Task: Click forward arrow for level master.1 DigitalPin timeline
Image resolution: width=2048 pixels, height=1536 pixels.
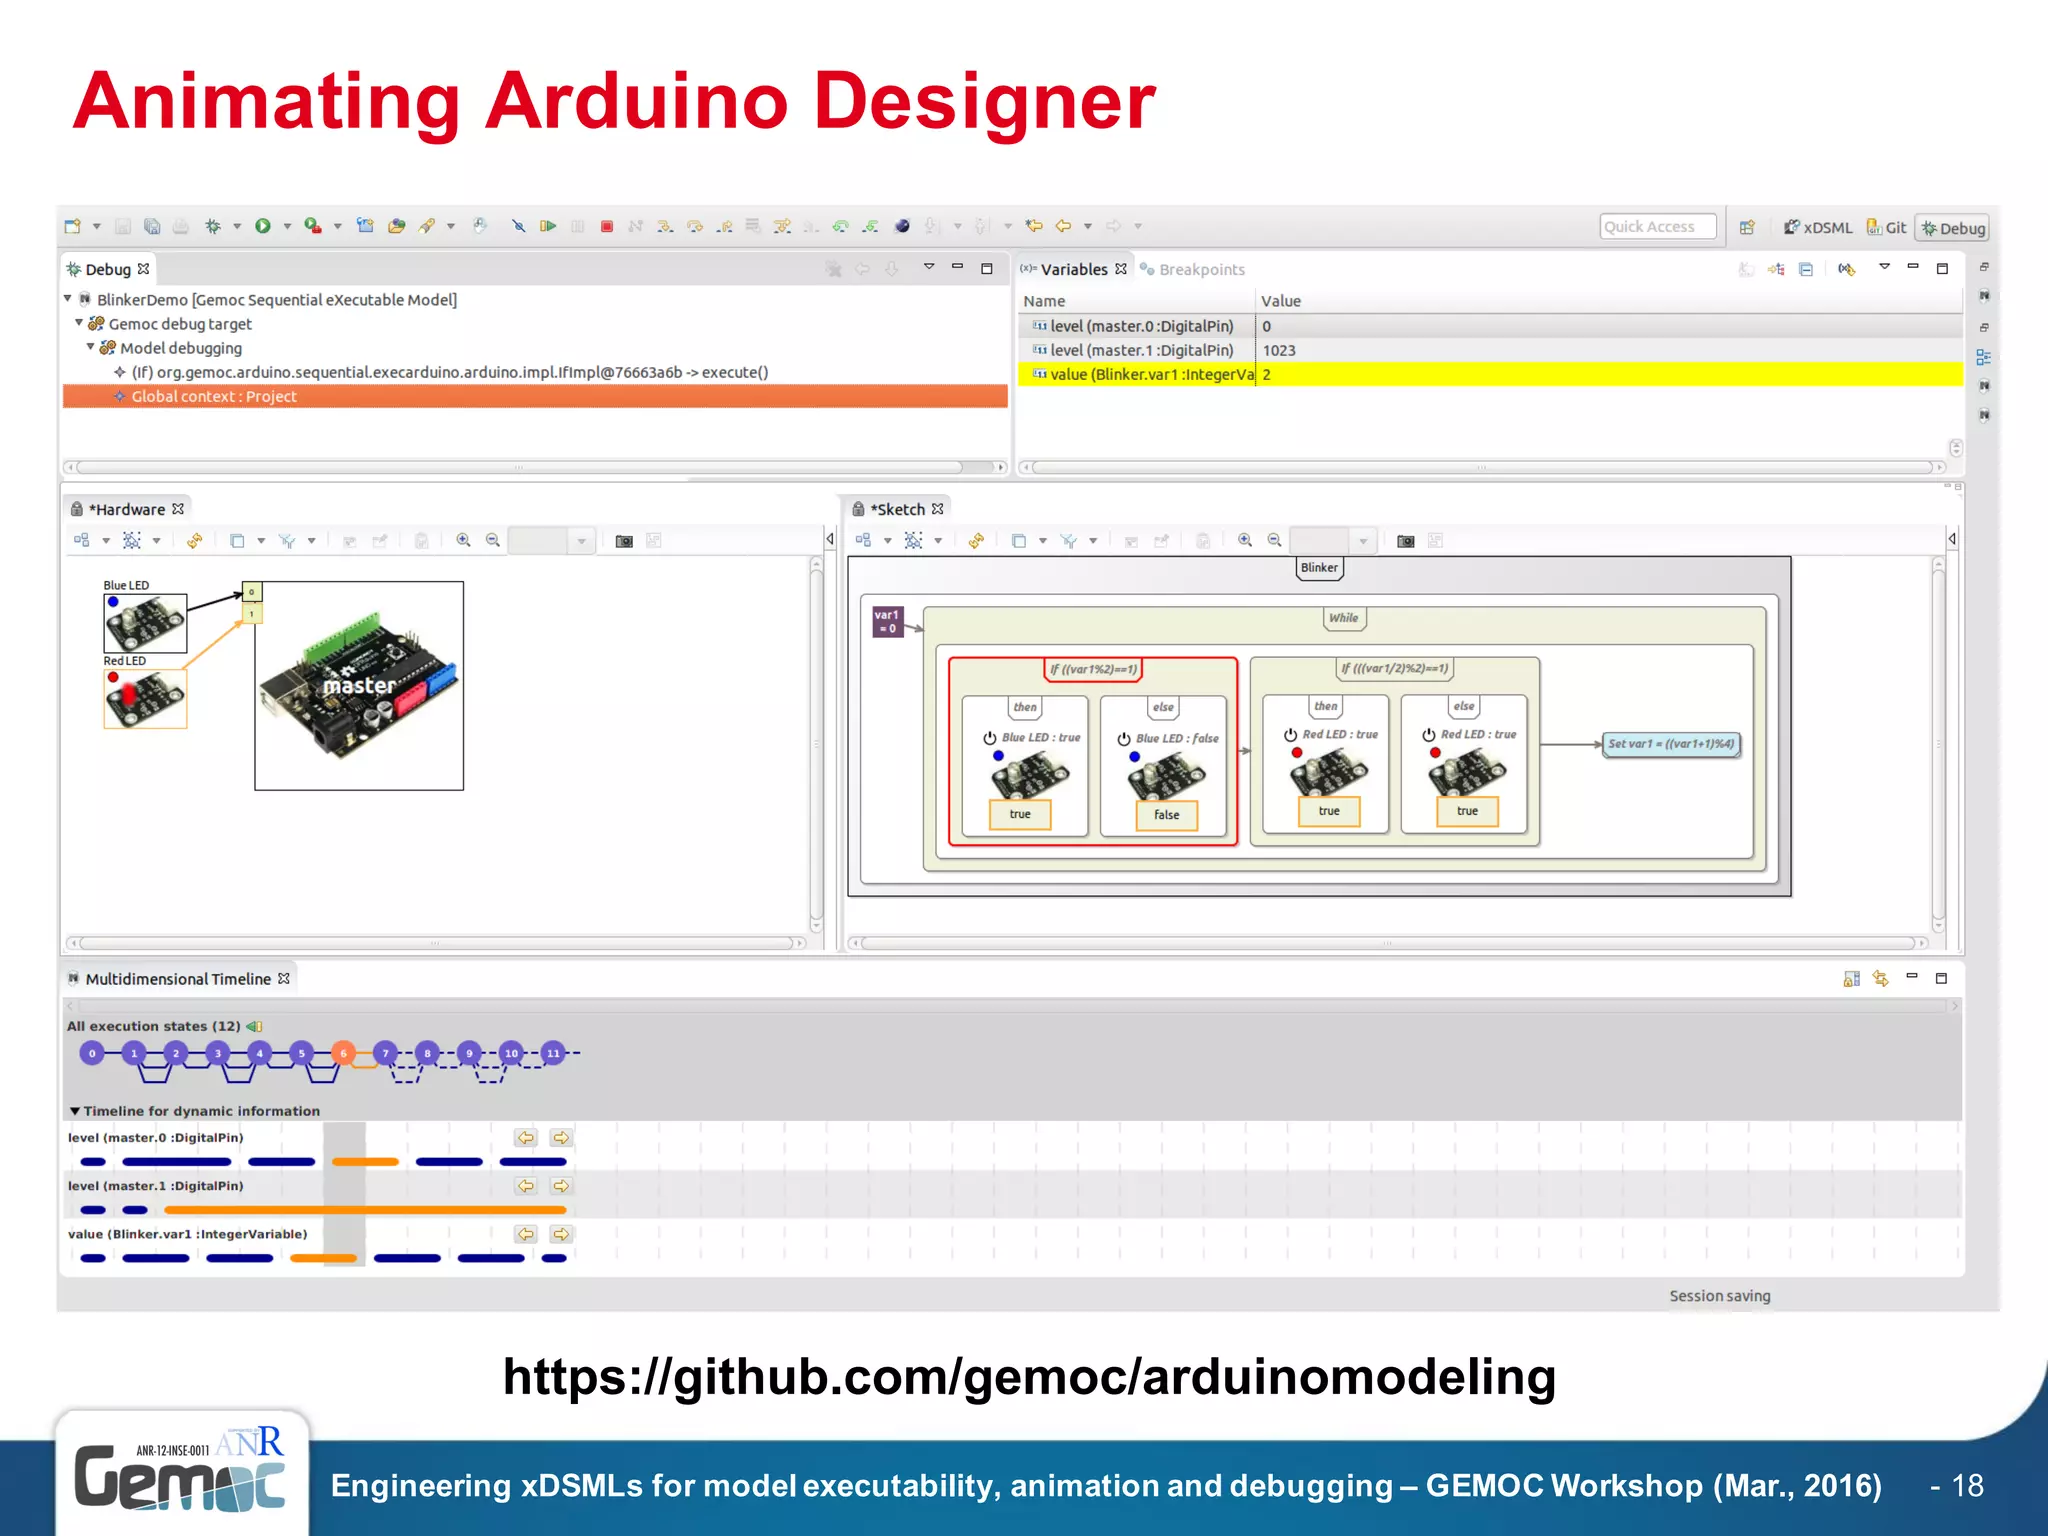Action: click(562, 1186)
